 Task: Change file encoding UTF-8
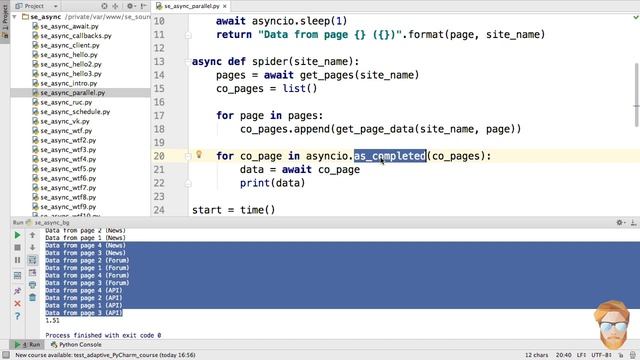[x=601, y=355]
